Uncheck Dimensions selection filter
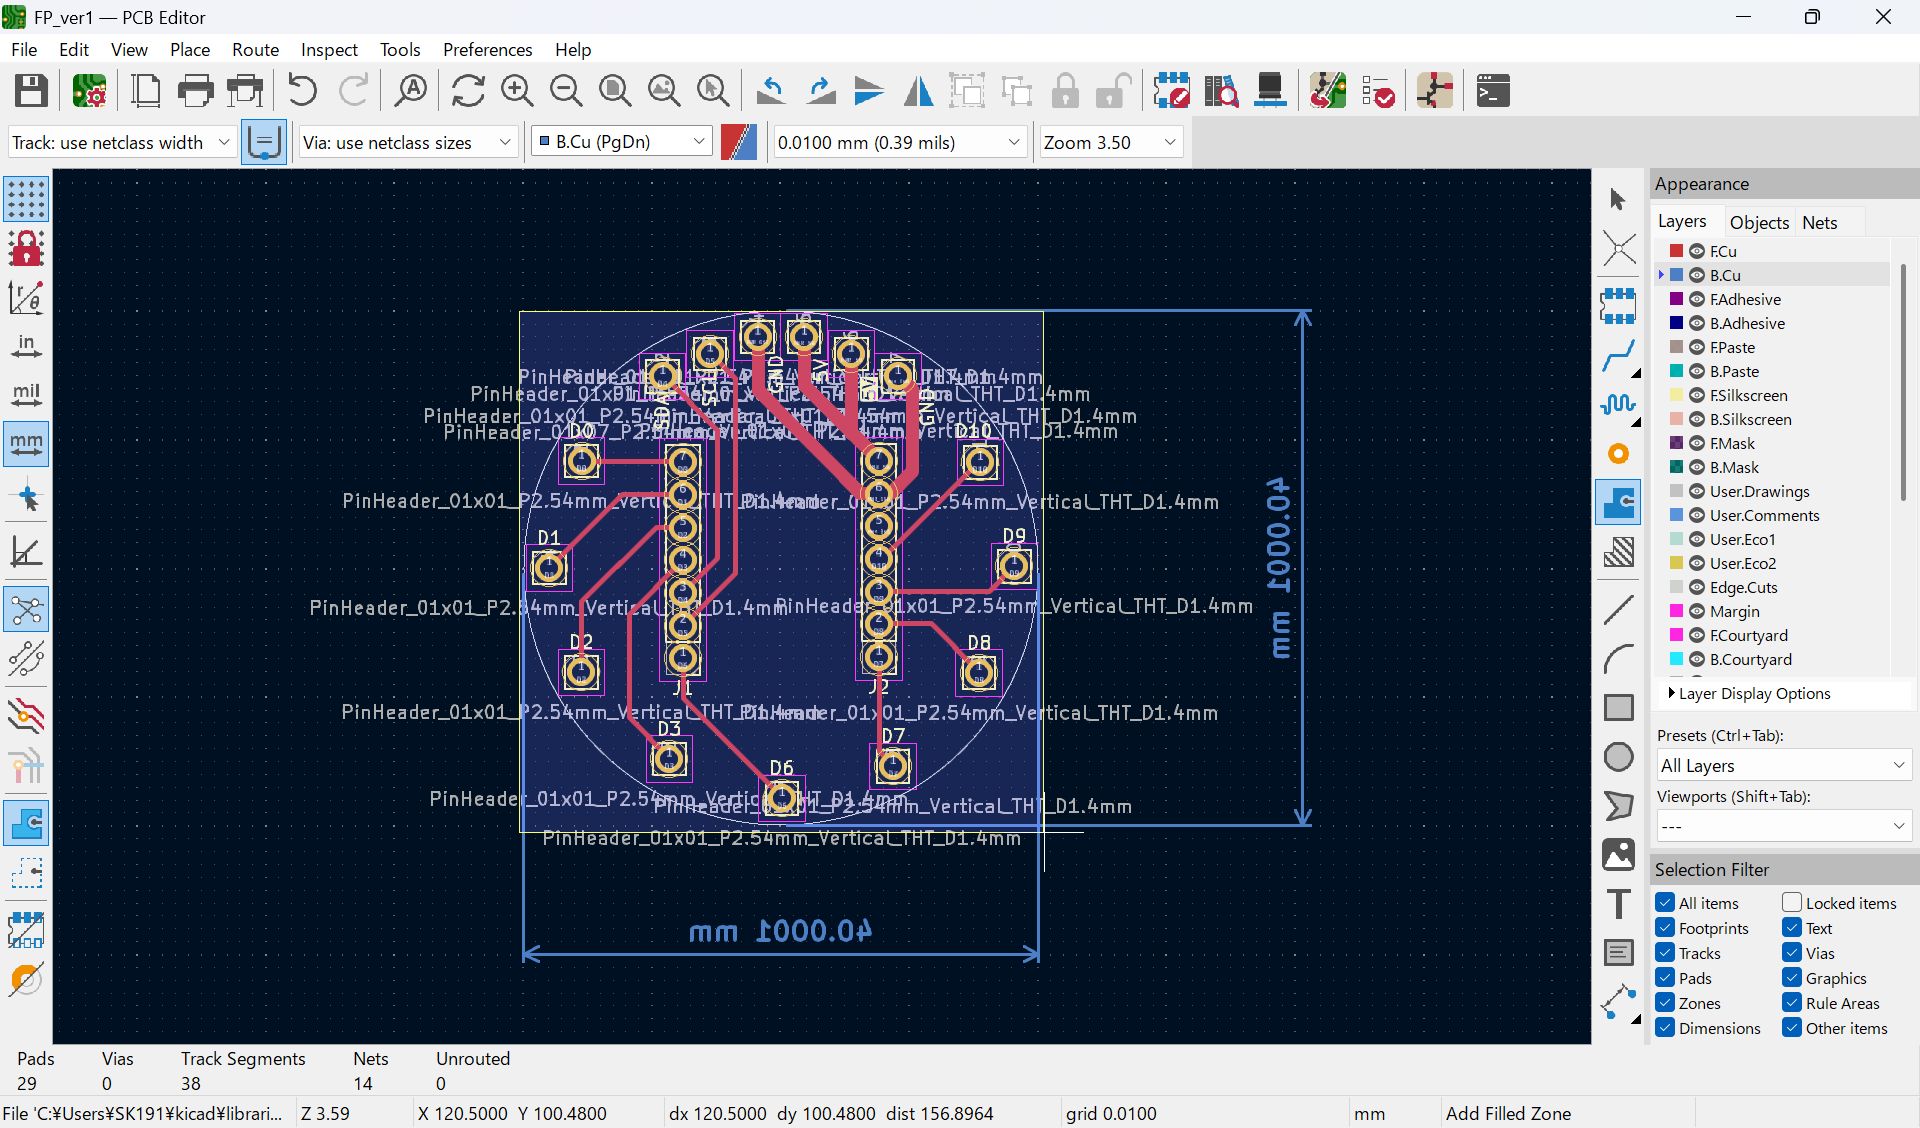 tap(1665, 1028)
